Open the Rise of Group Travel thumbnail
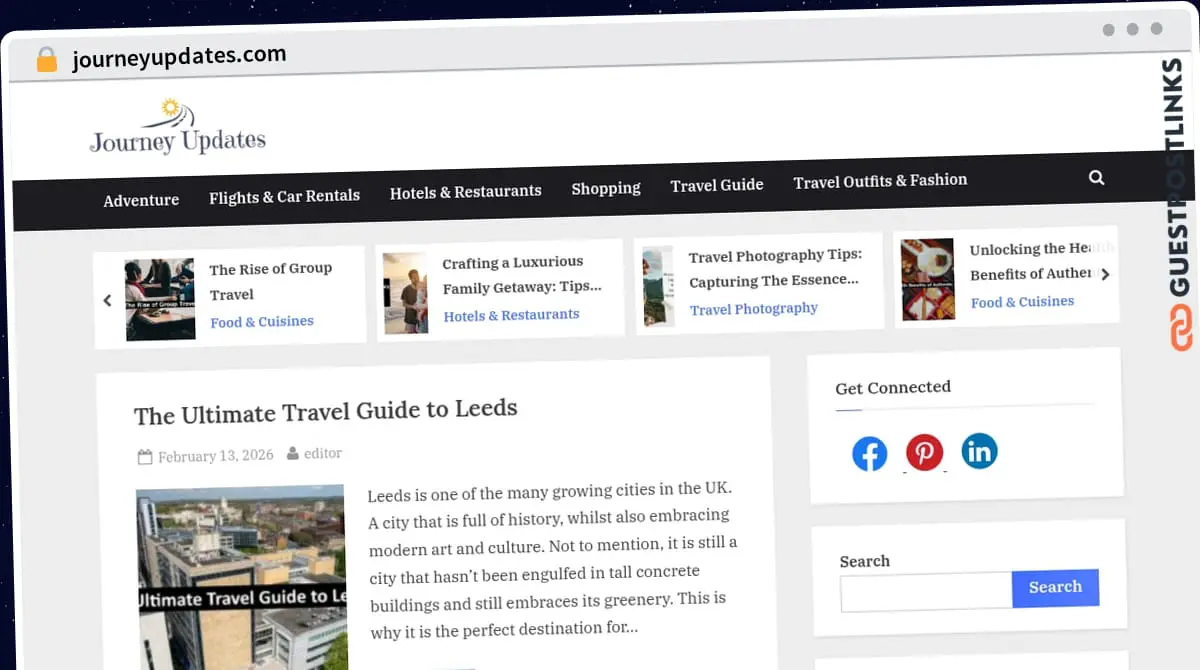Image resolution: width=1200 pixels, height=670 pixels. pos(160,300)
